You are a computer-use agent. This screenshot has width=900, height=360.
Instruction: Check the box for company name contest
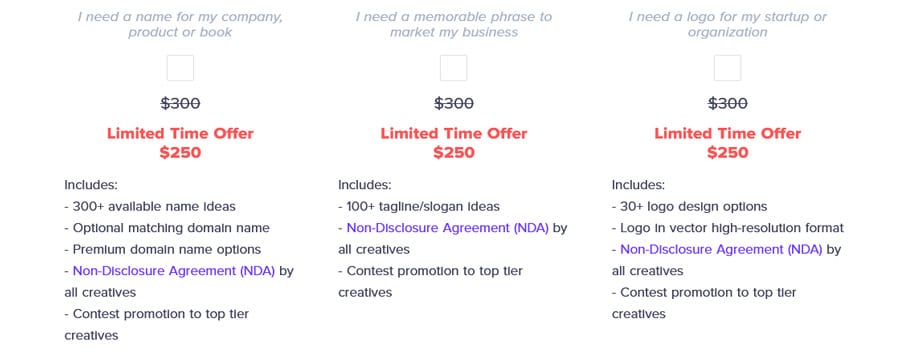point(180,68)
